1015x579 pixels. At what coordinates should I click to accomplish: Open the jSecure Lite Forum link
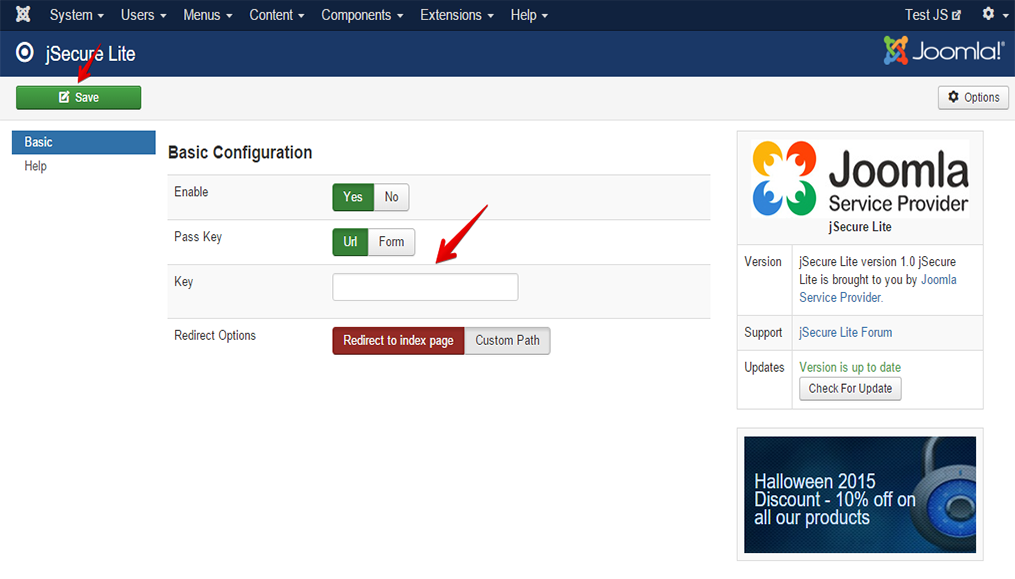tap(845, 333)
